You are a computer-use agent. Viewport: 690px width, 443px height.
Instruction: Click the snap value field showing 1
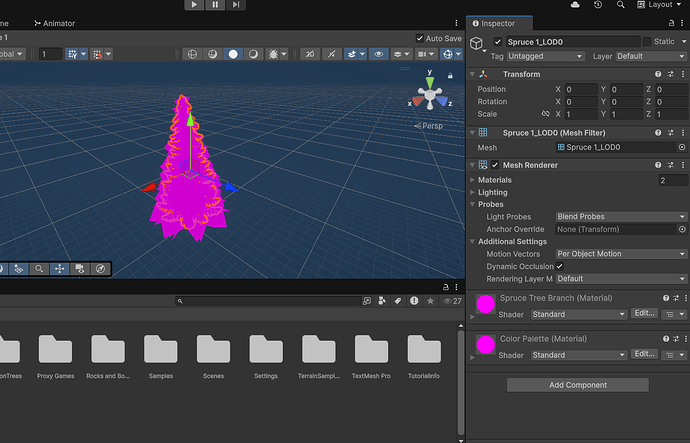tap(50, 54)
